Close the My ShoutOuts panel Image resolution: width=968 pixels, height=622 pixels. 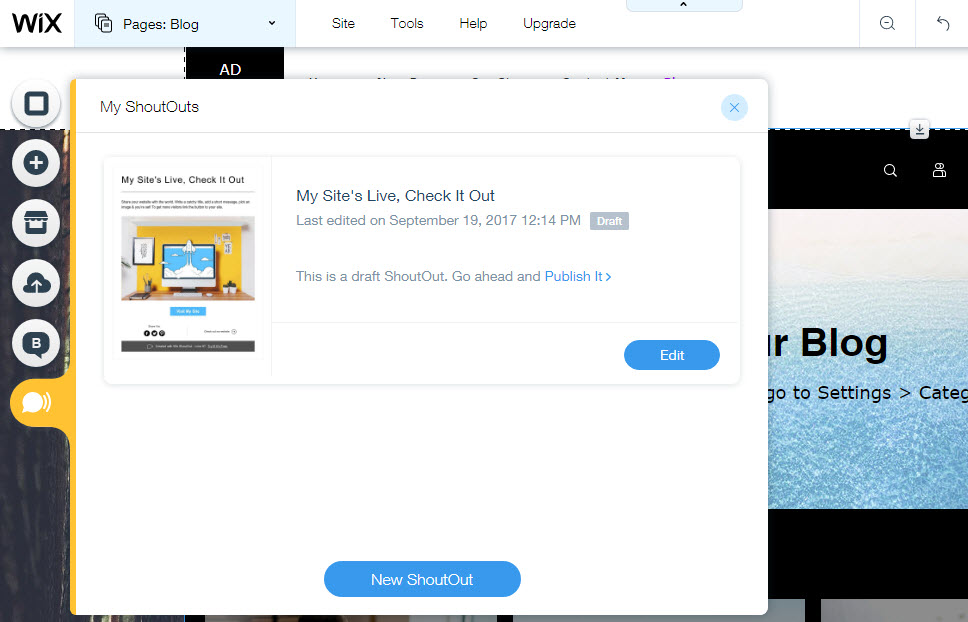coord(734,107)
